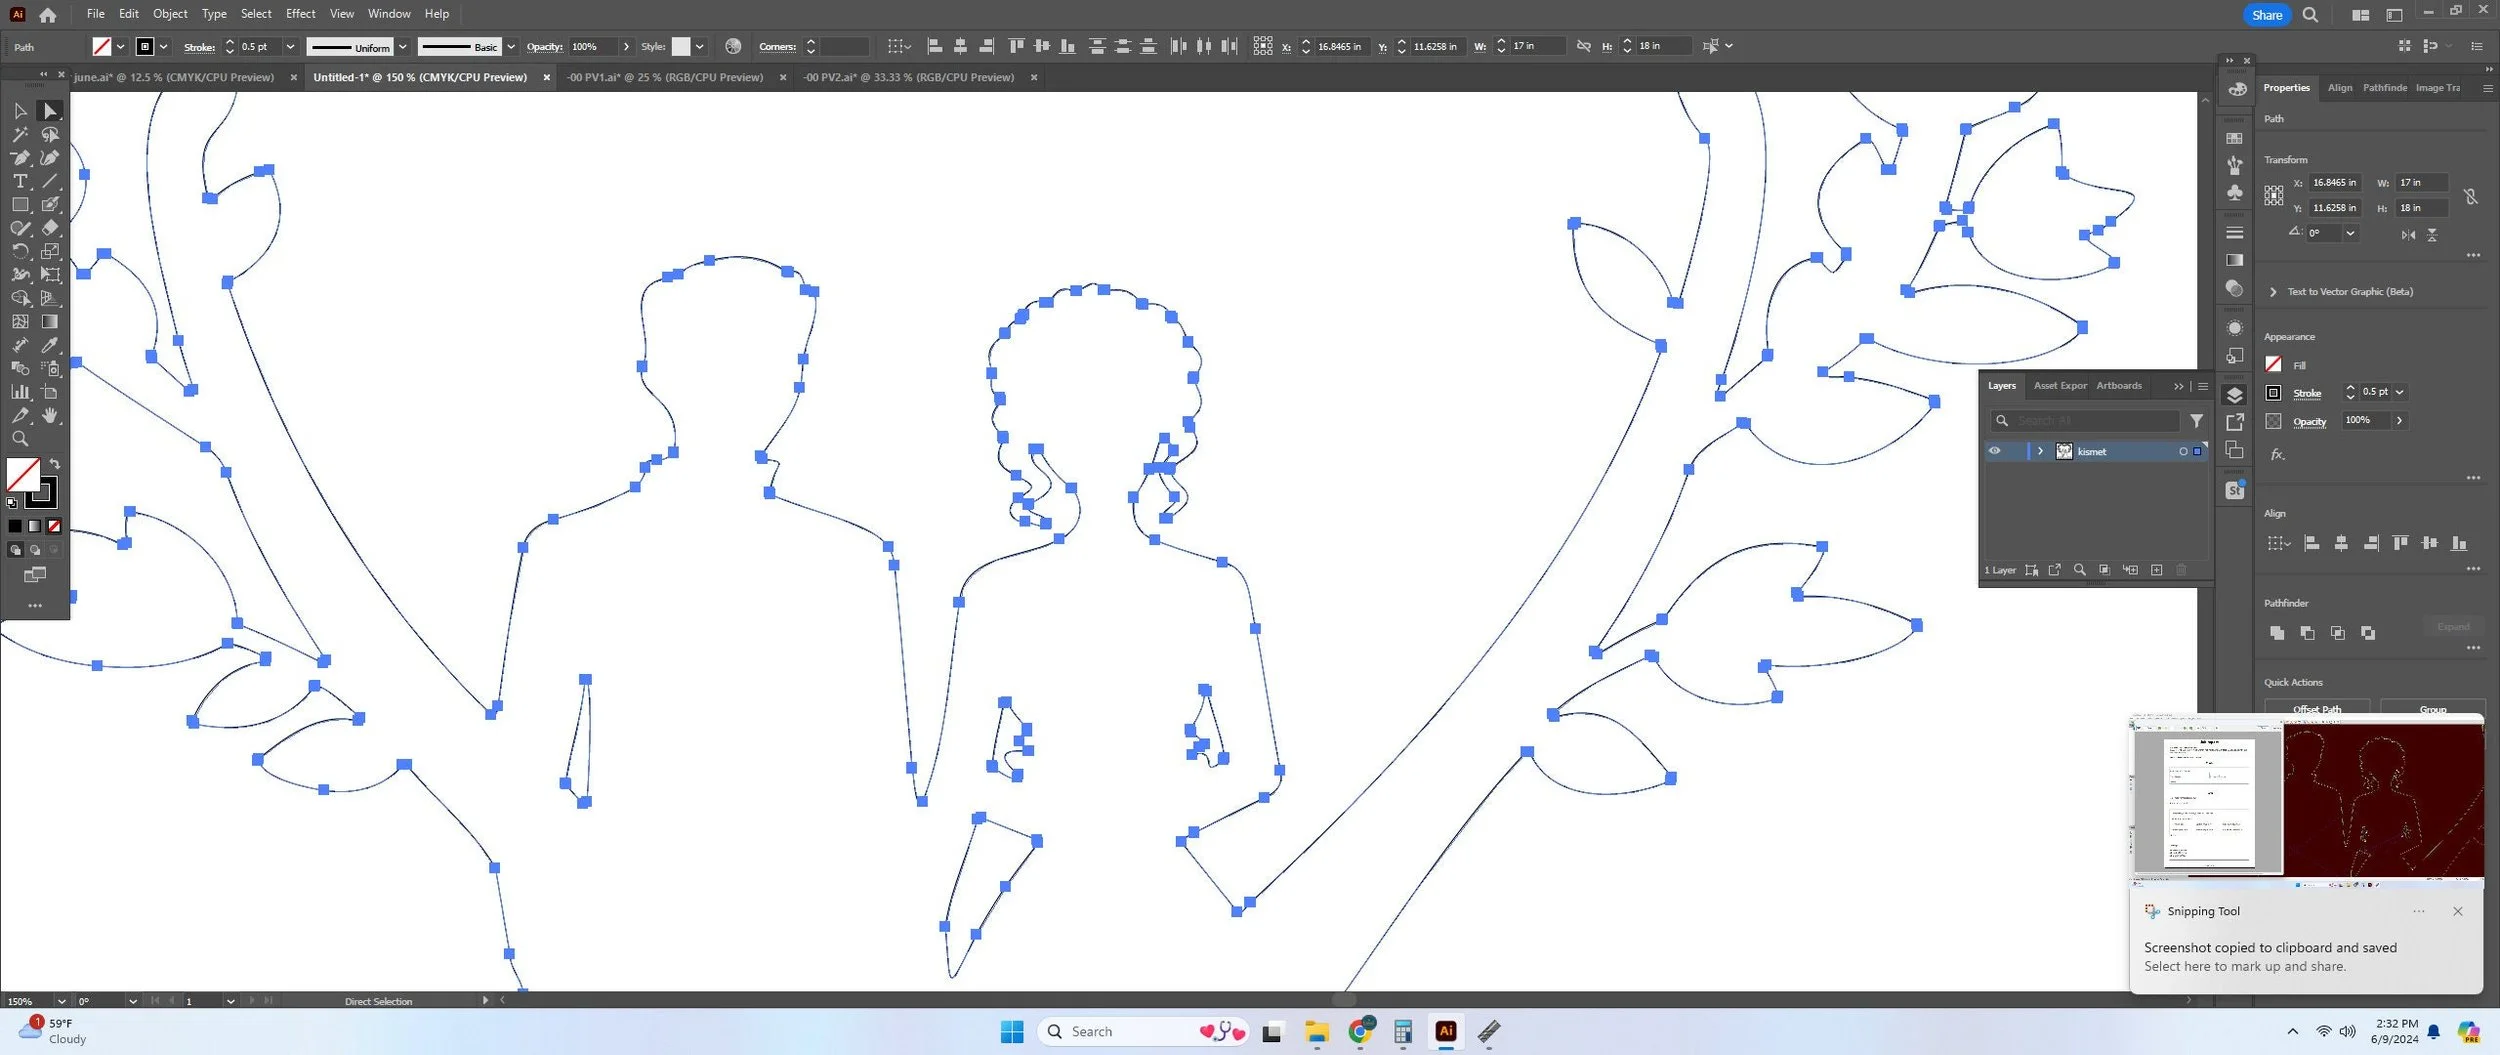Screen dimensions: 2500x1055
Task: Click the Share button
Action: [2266, 15]
